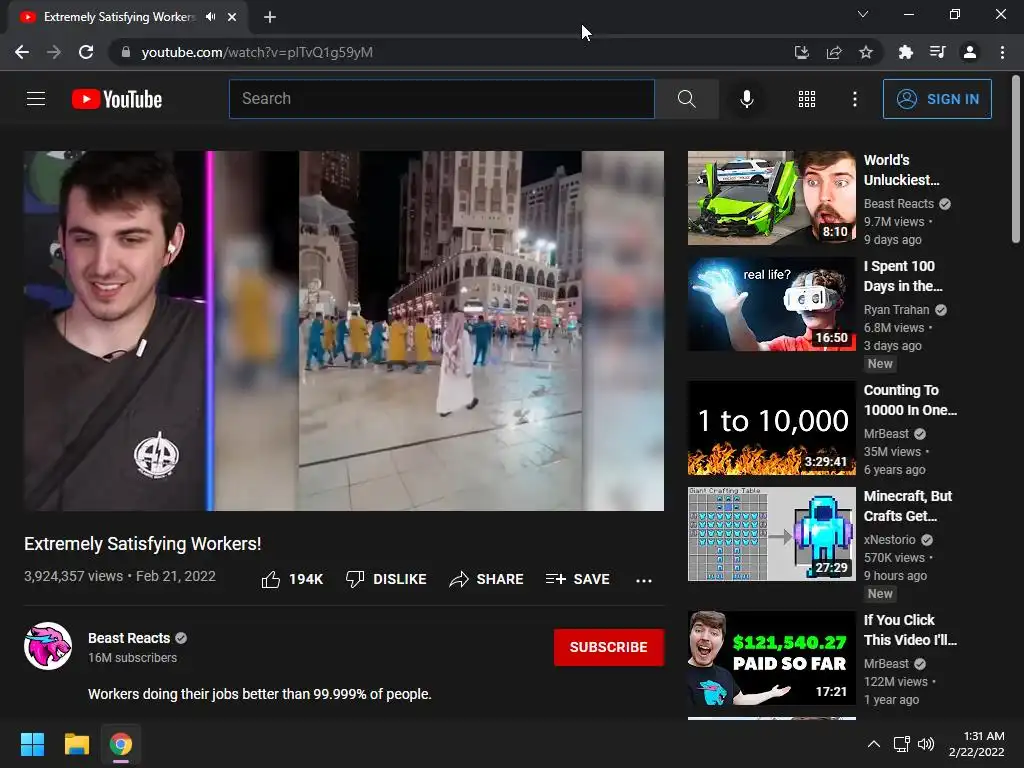1024x768 pixels.
Task: Open clock and date in taskbar
Action: (x=976, y=744)
